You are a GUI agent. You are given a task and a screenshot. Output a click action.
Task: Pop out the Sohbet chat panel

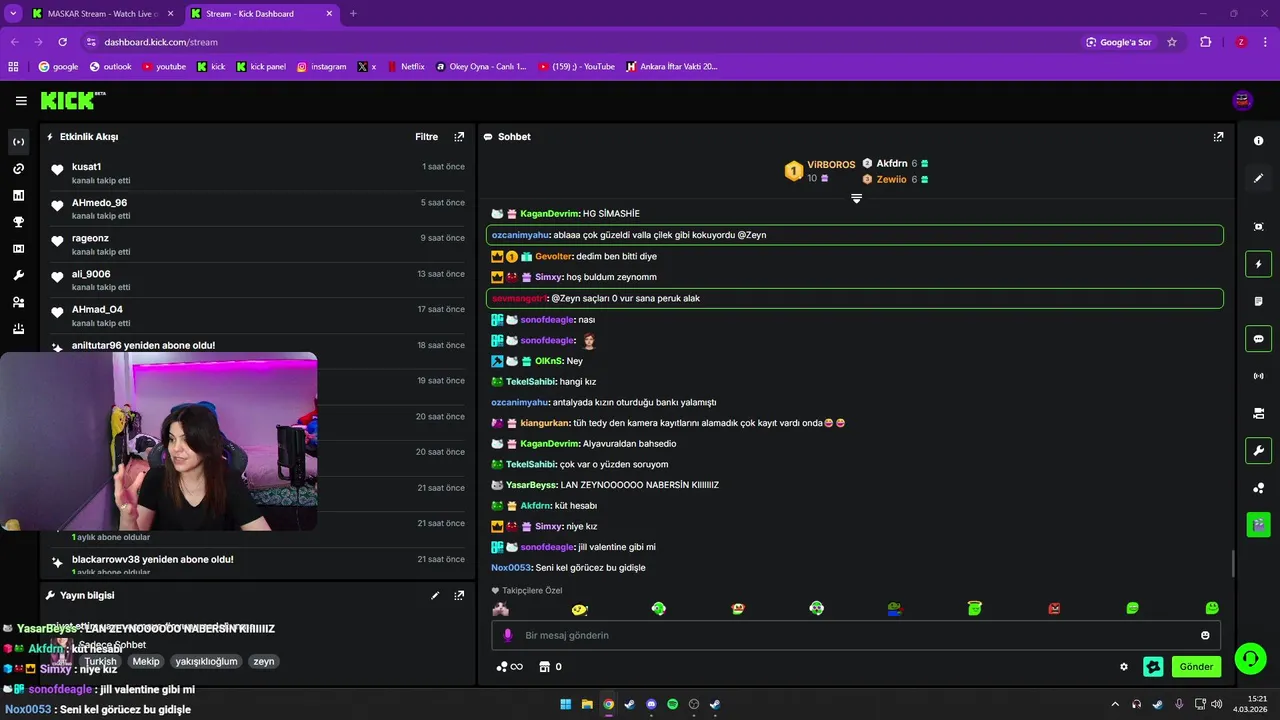(1218, 137)
